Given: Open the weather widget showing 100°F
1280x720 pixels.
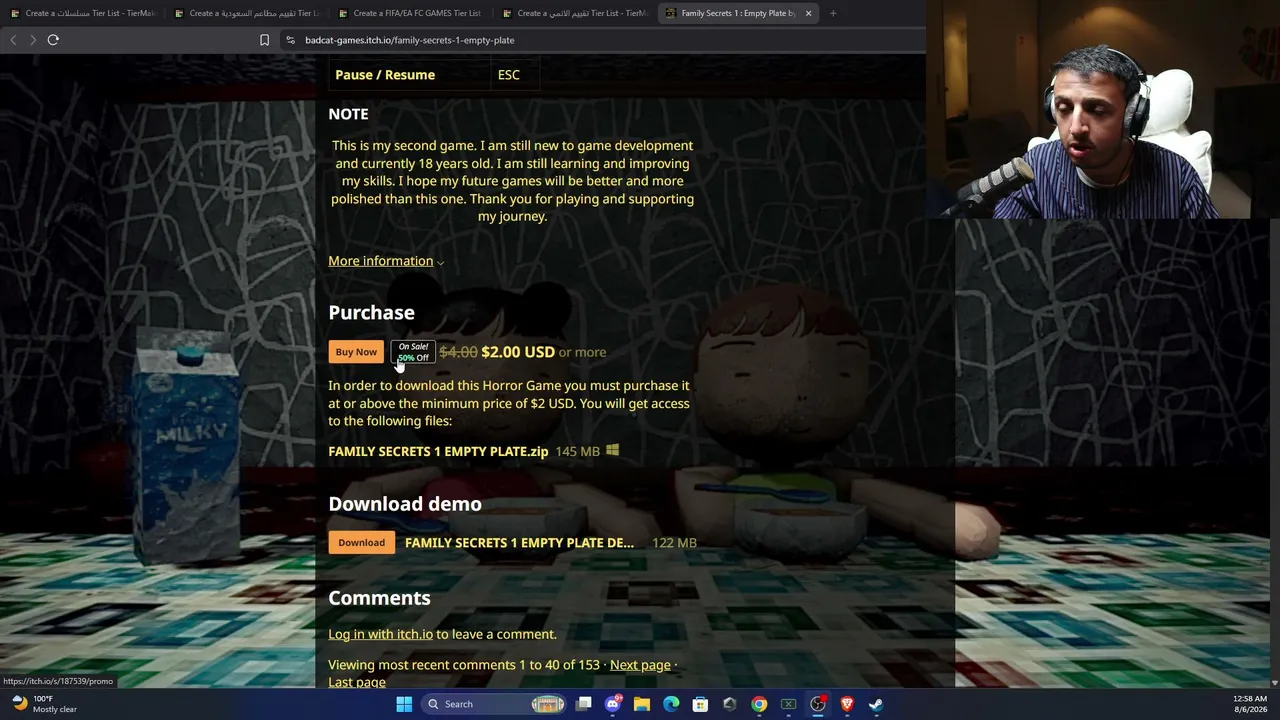Looking at the screenshot, I should tap(42, 704).
